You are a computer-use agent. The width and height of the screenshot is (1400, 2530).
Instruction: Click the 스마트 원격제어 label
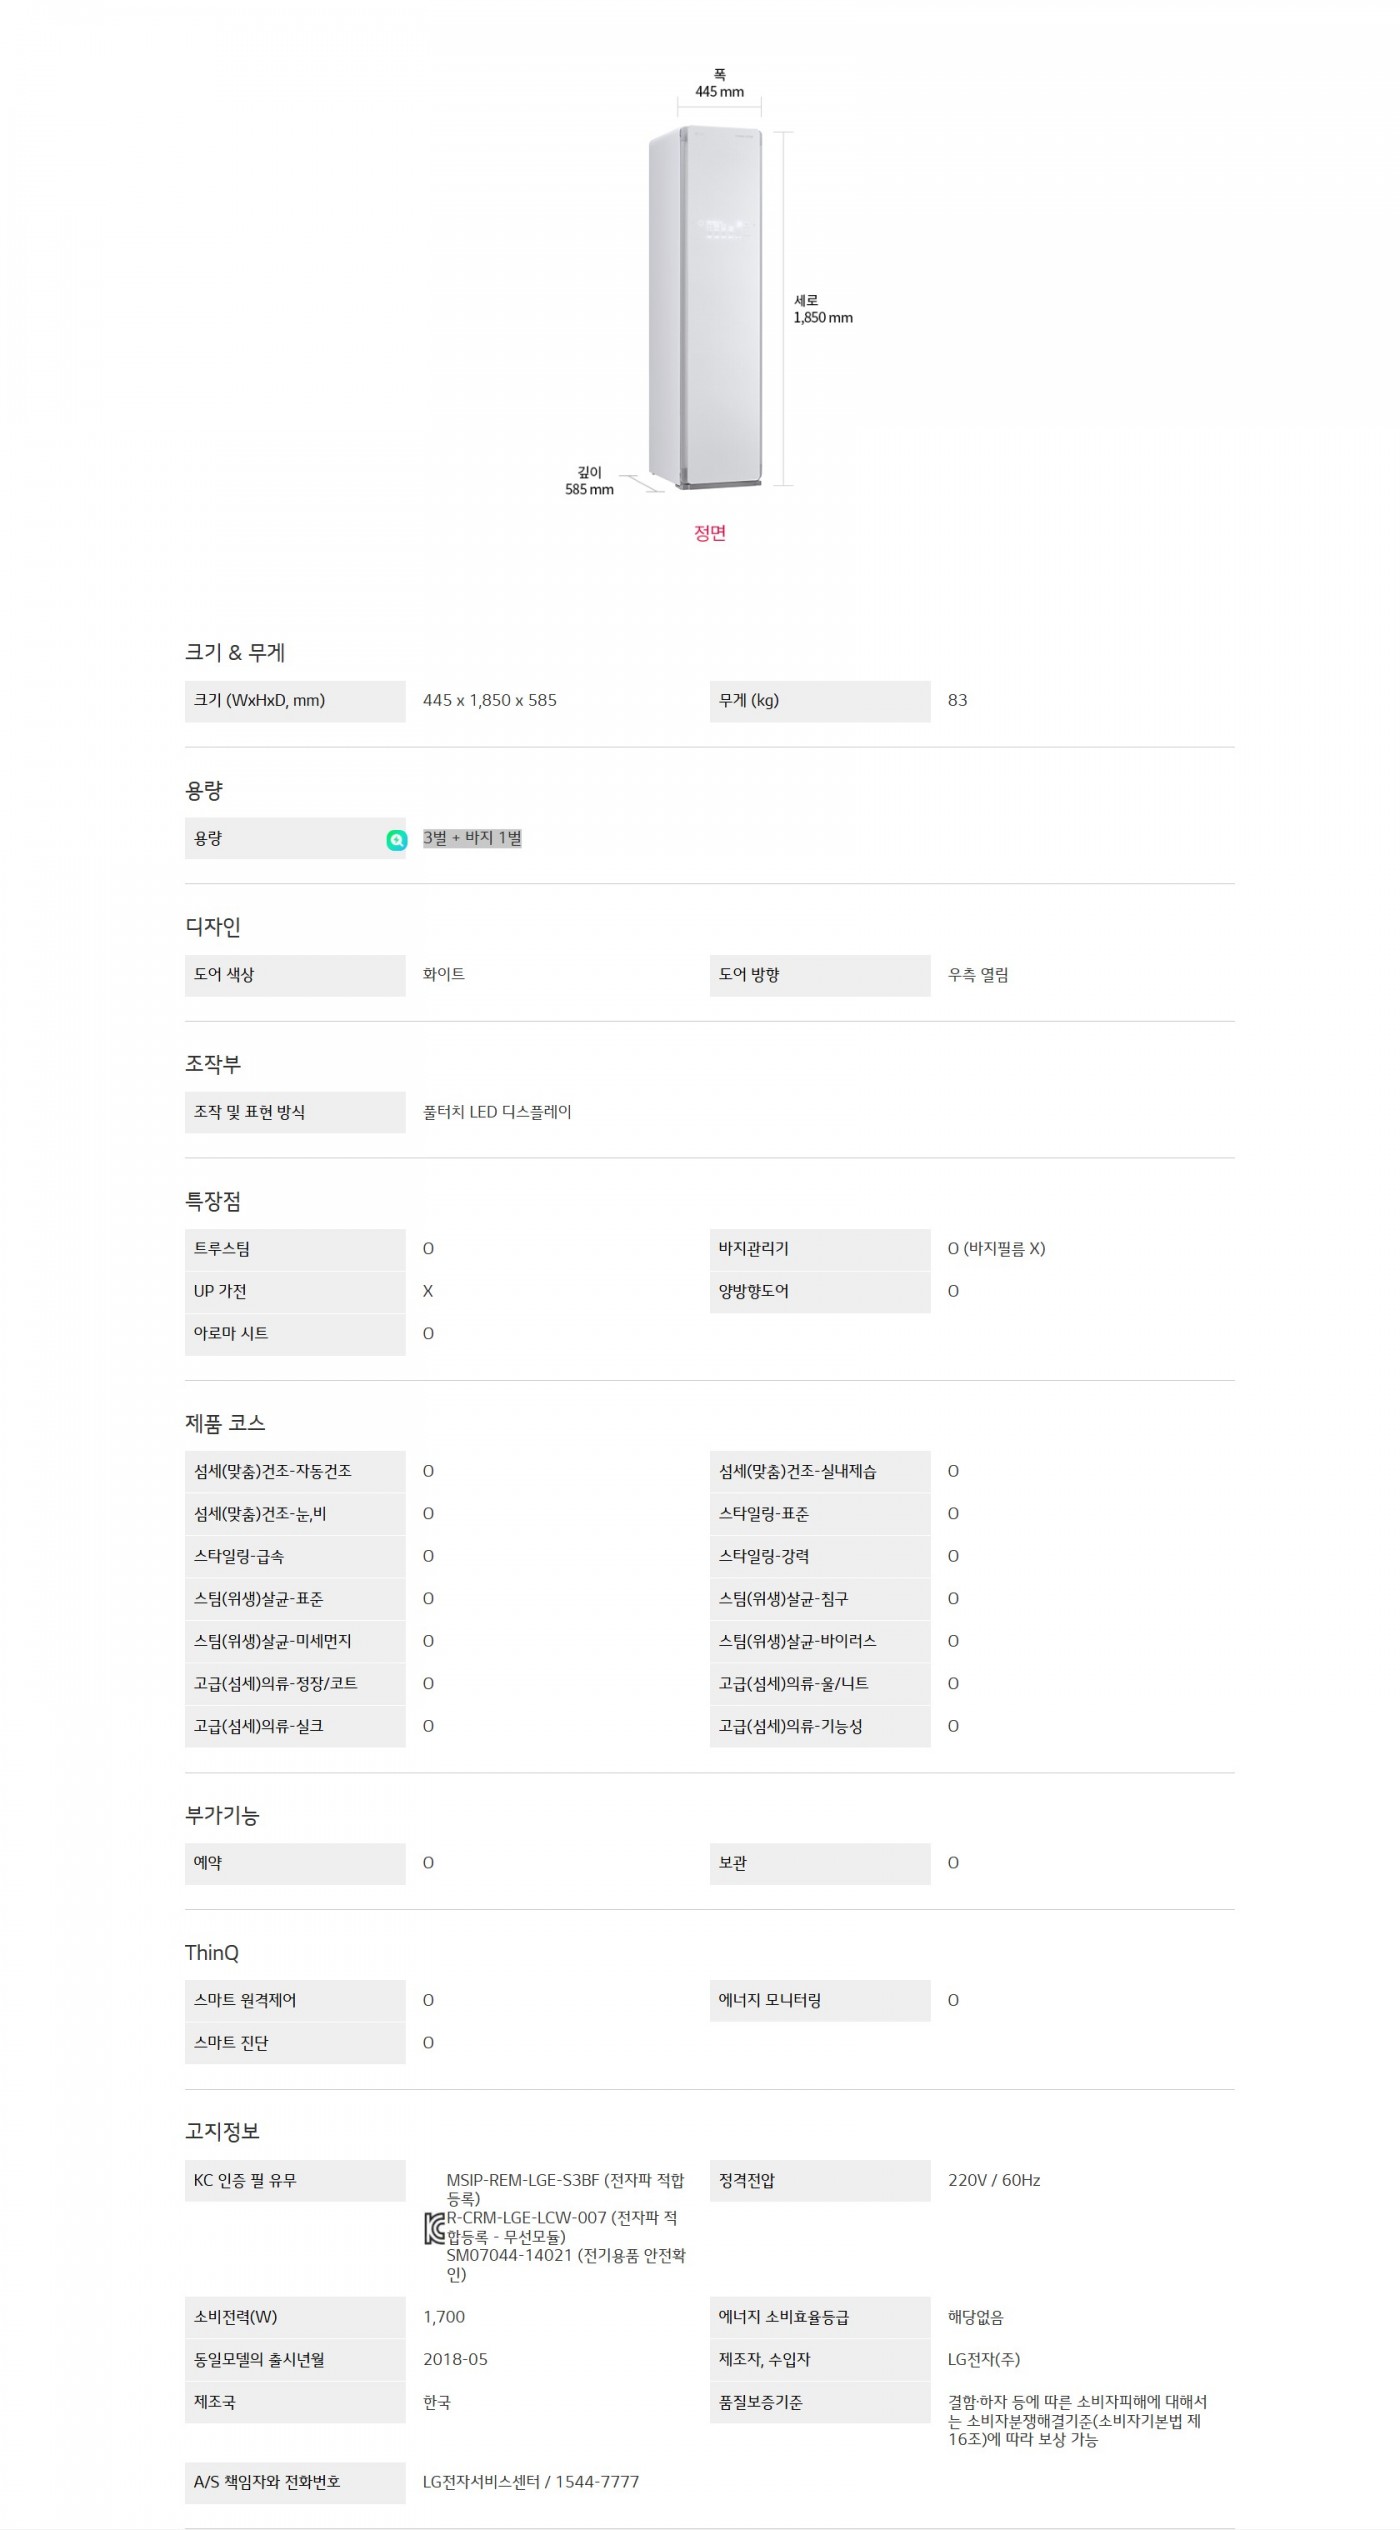click(x=245, y=2000)
